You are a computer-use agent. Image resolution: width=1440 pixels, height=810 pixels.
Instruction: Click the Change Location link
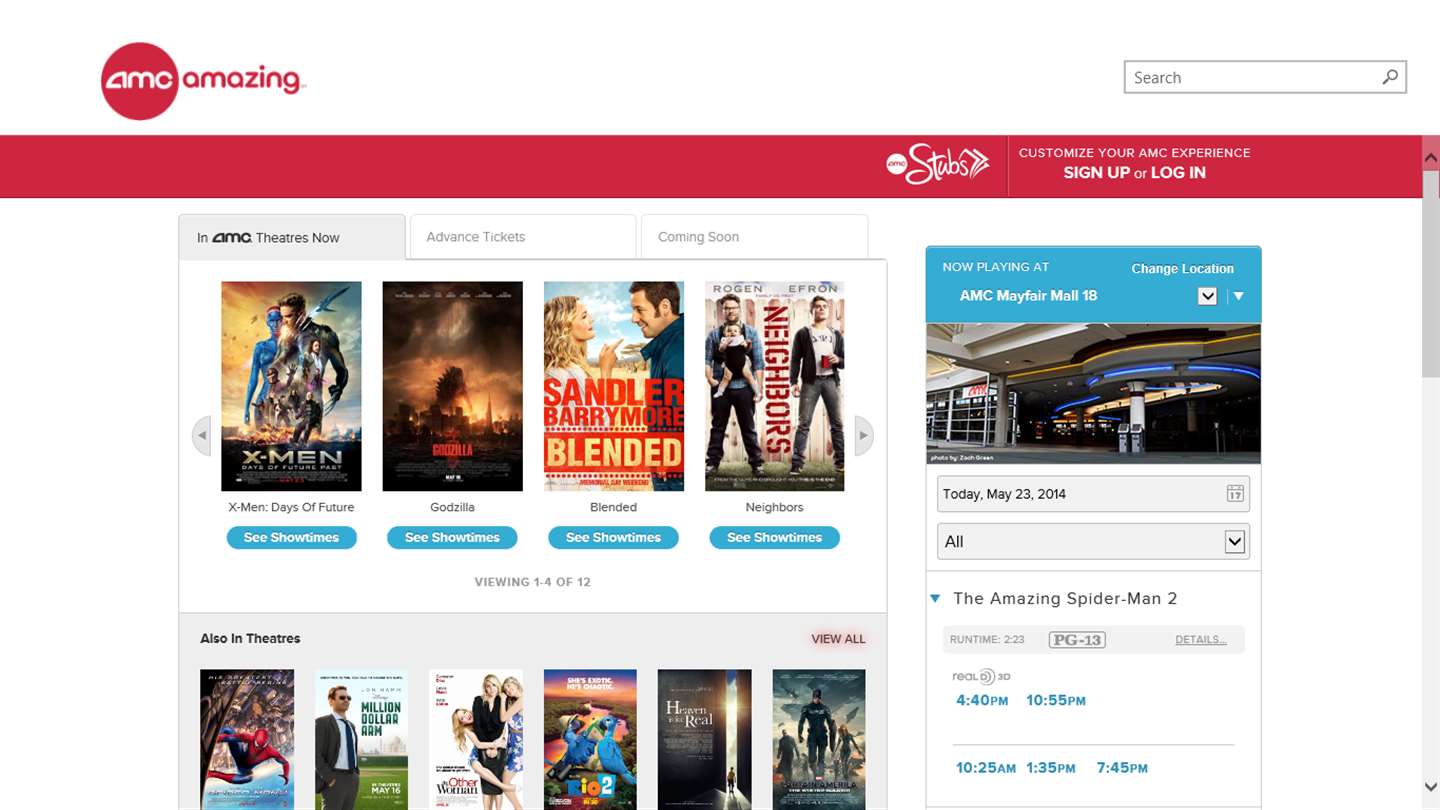1182,268
